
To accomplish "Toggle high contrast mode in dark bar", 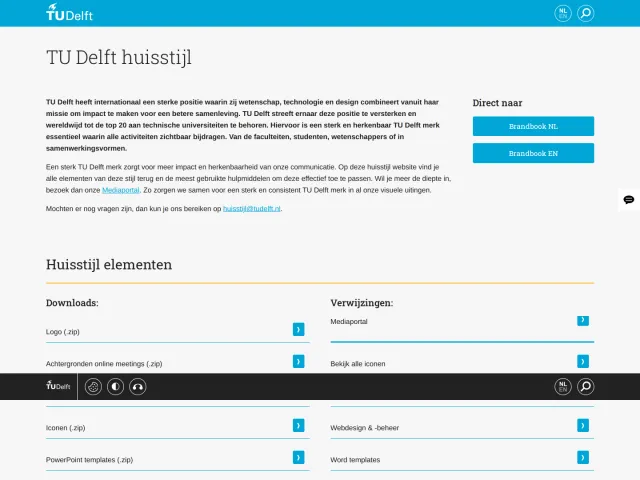I will 116,387.
